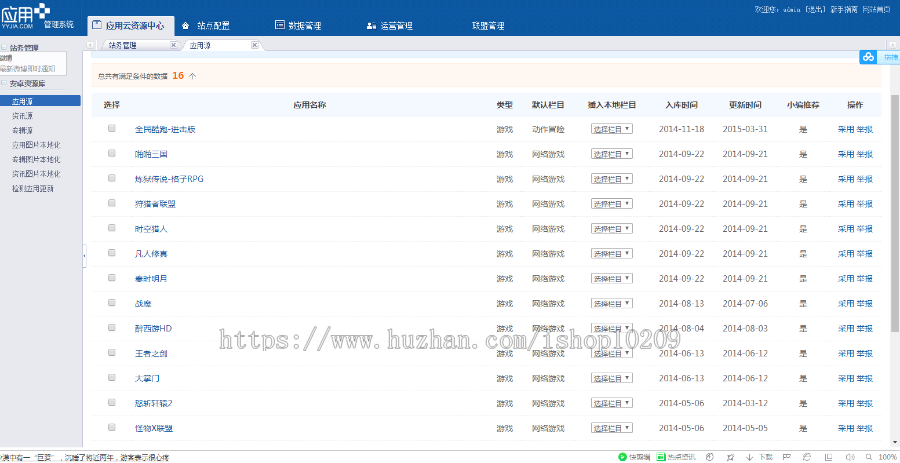
Task: Select 资讯源 in the left sidebar
Action: [x=22, y=115]
